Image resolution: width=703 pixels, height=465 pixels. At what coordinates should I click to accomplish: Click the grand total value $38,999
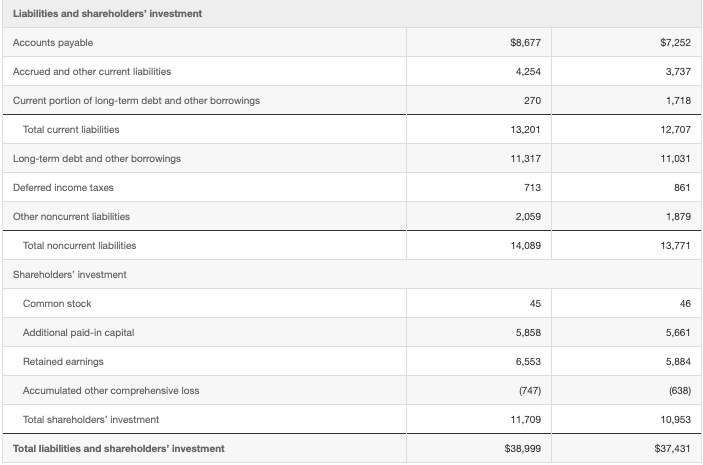[x=523, y=448]
